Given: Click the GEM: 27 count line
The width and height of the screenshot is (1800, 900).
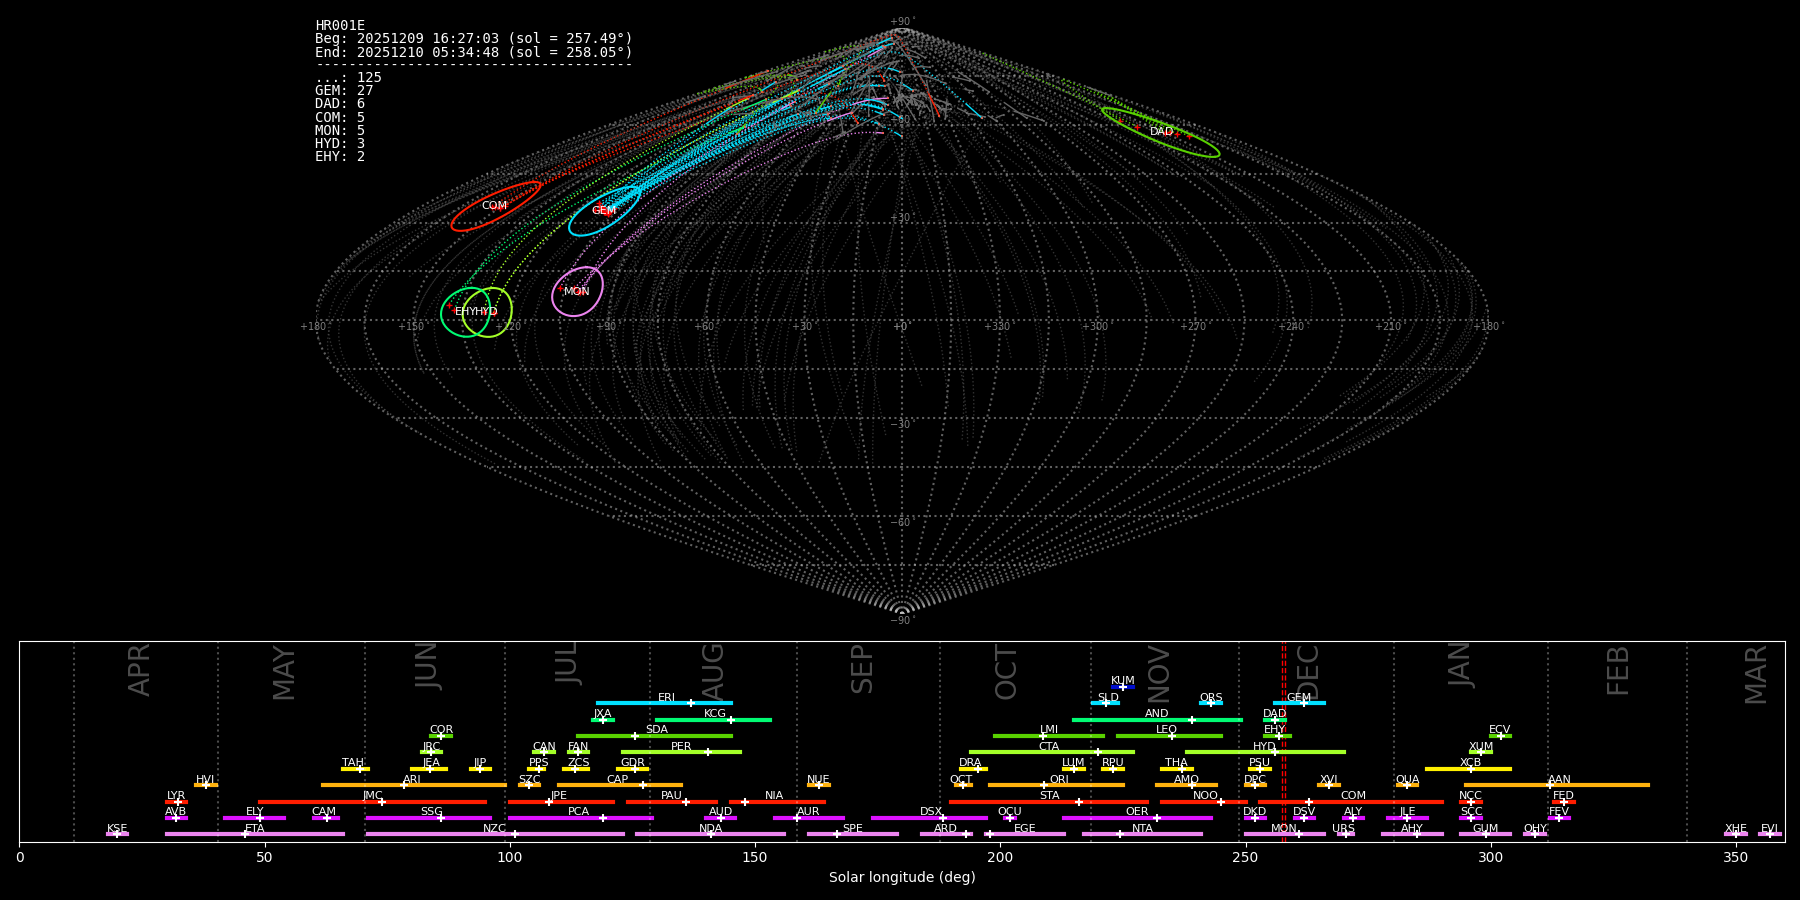Looking at the screenshot, I should pyautogui.click(x=344, y=91).
